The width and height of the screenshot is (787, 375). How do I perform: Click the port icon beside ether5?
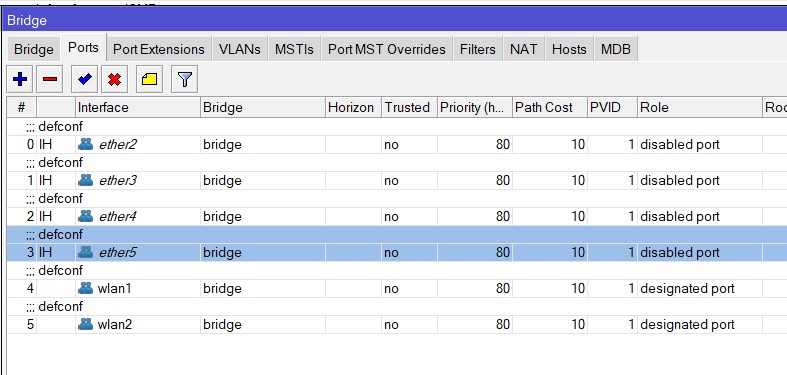(x=86, y=253)
